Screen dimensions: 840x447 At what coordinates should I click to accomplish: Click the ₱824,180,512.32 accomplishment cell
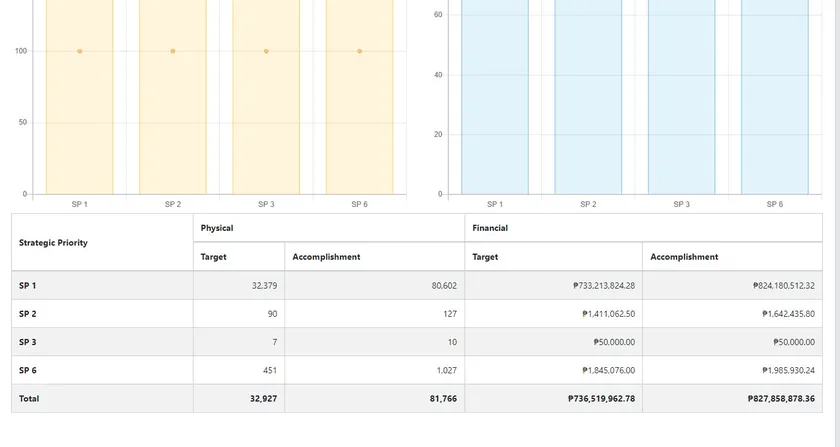pyautogui.click(x=732, y=286)
